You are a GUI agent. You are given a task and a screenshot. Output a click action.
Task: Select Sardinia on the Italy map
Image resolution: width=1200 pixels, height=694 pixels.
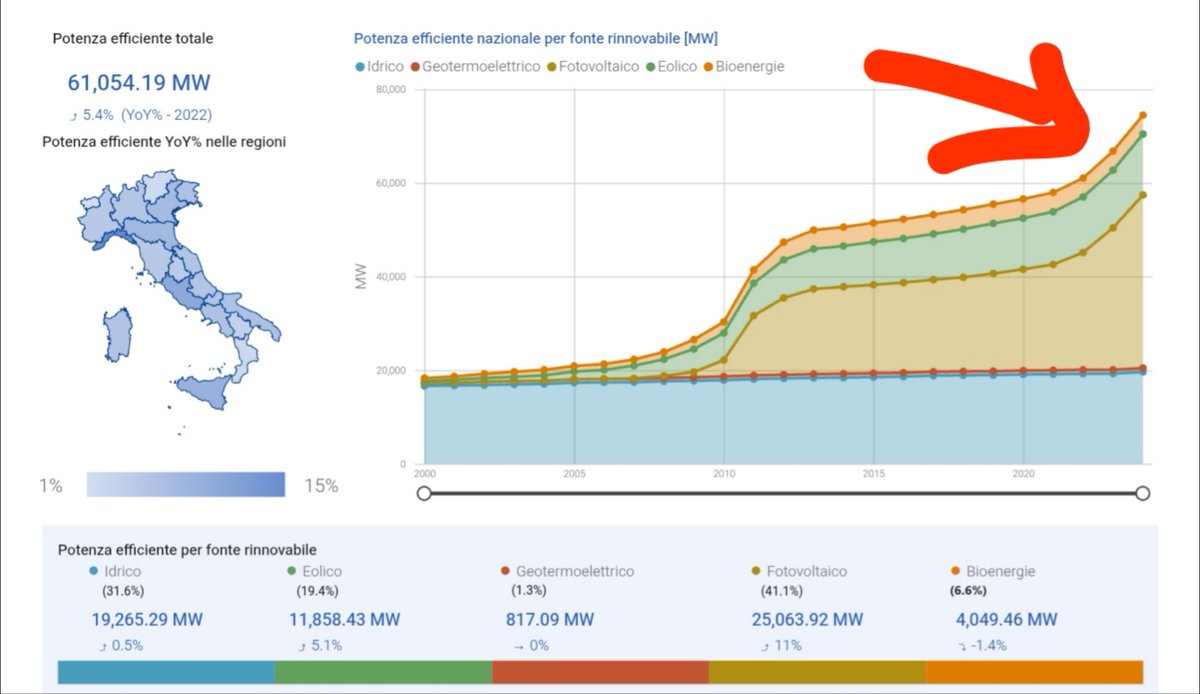(x=117, y=335)
